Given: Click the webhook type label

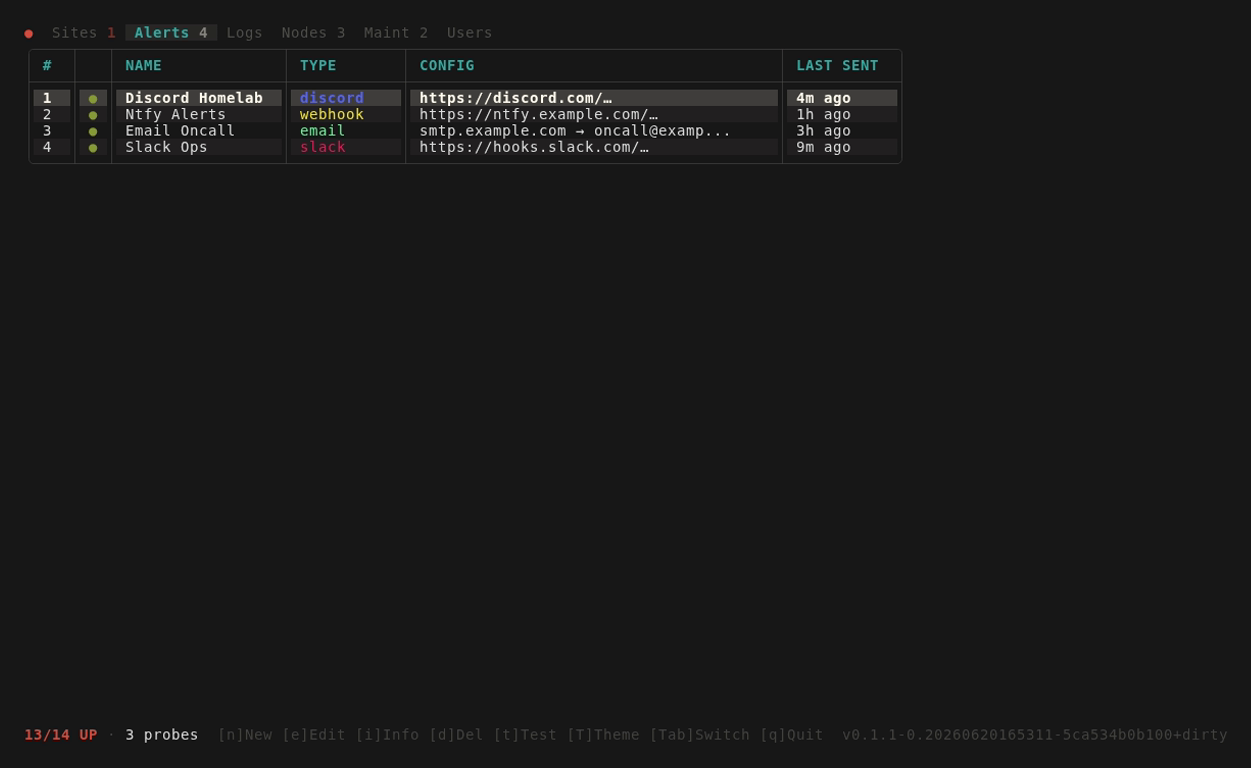Looking at the screenshot, I should coord(332,114).
